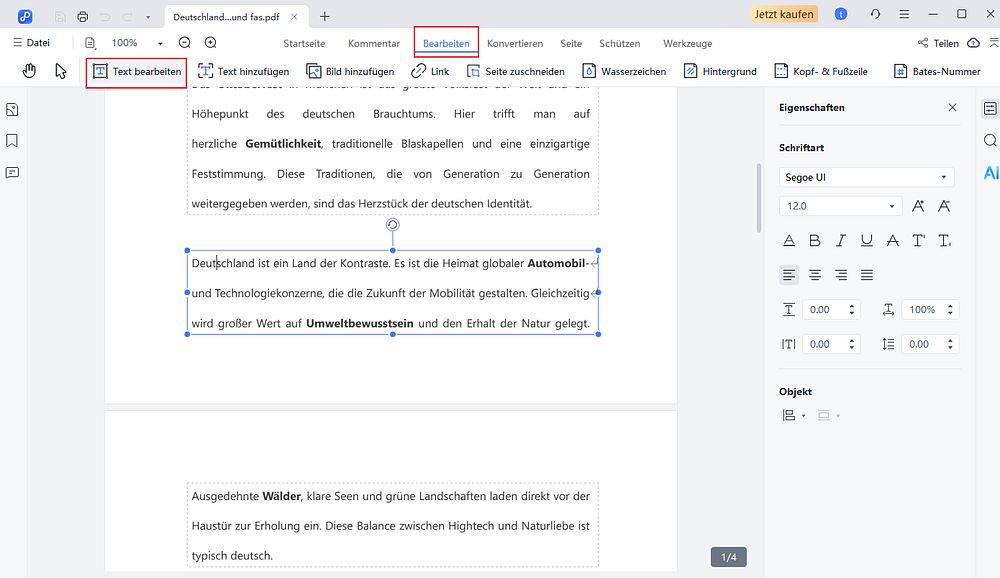Align text left

coord(789,275)
